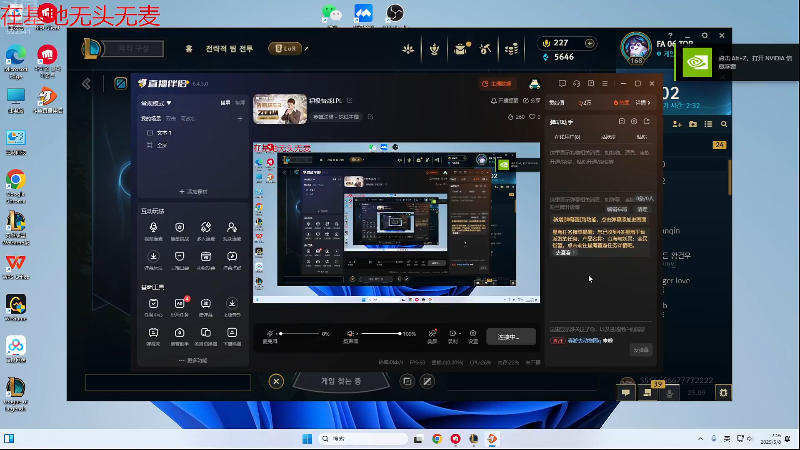Click the first icon in 弹幕助手 header
Viewport: 800px width, 450px height.
[x=621, y=121]
